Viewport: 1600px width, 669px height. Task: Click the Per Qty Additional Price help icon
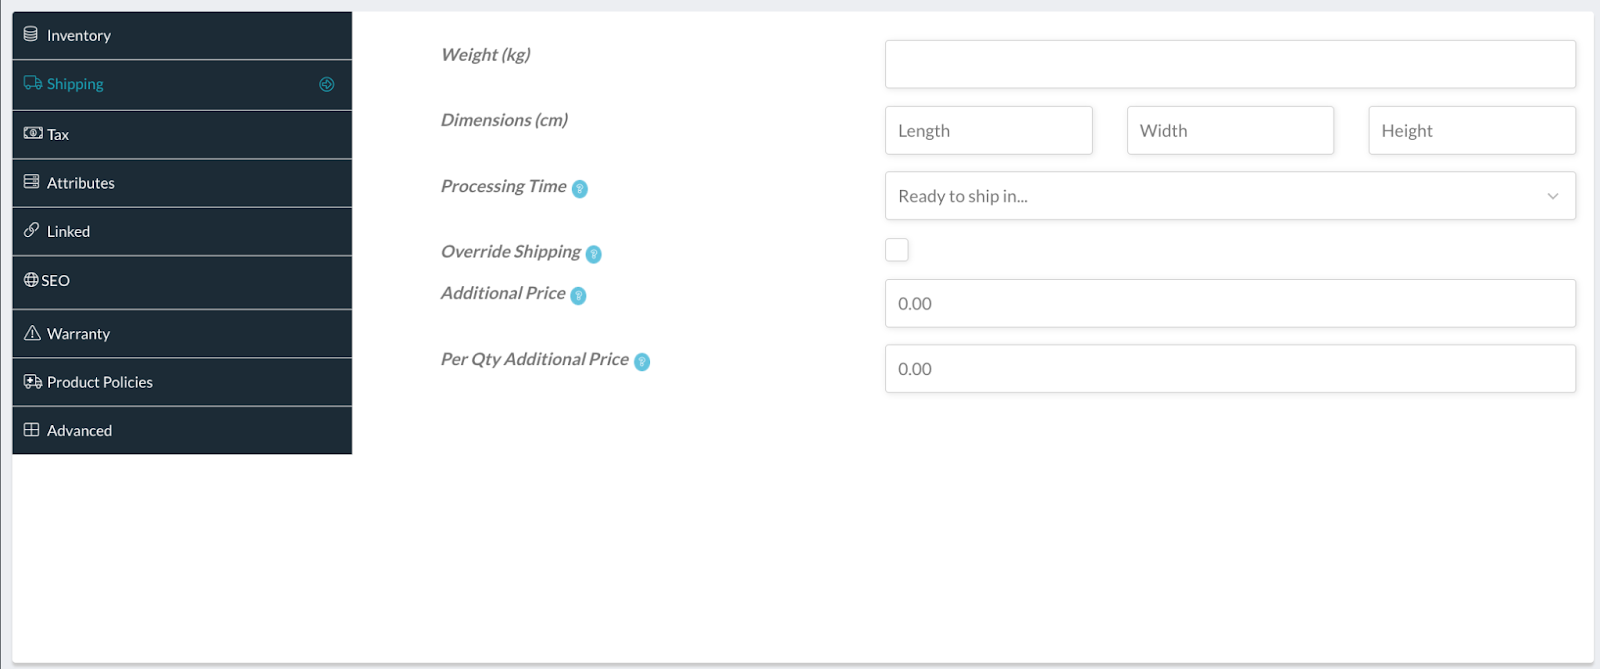click(642, 362)
